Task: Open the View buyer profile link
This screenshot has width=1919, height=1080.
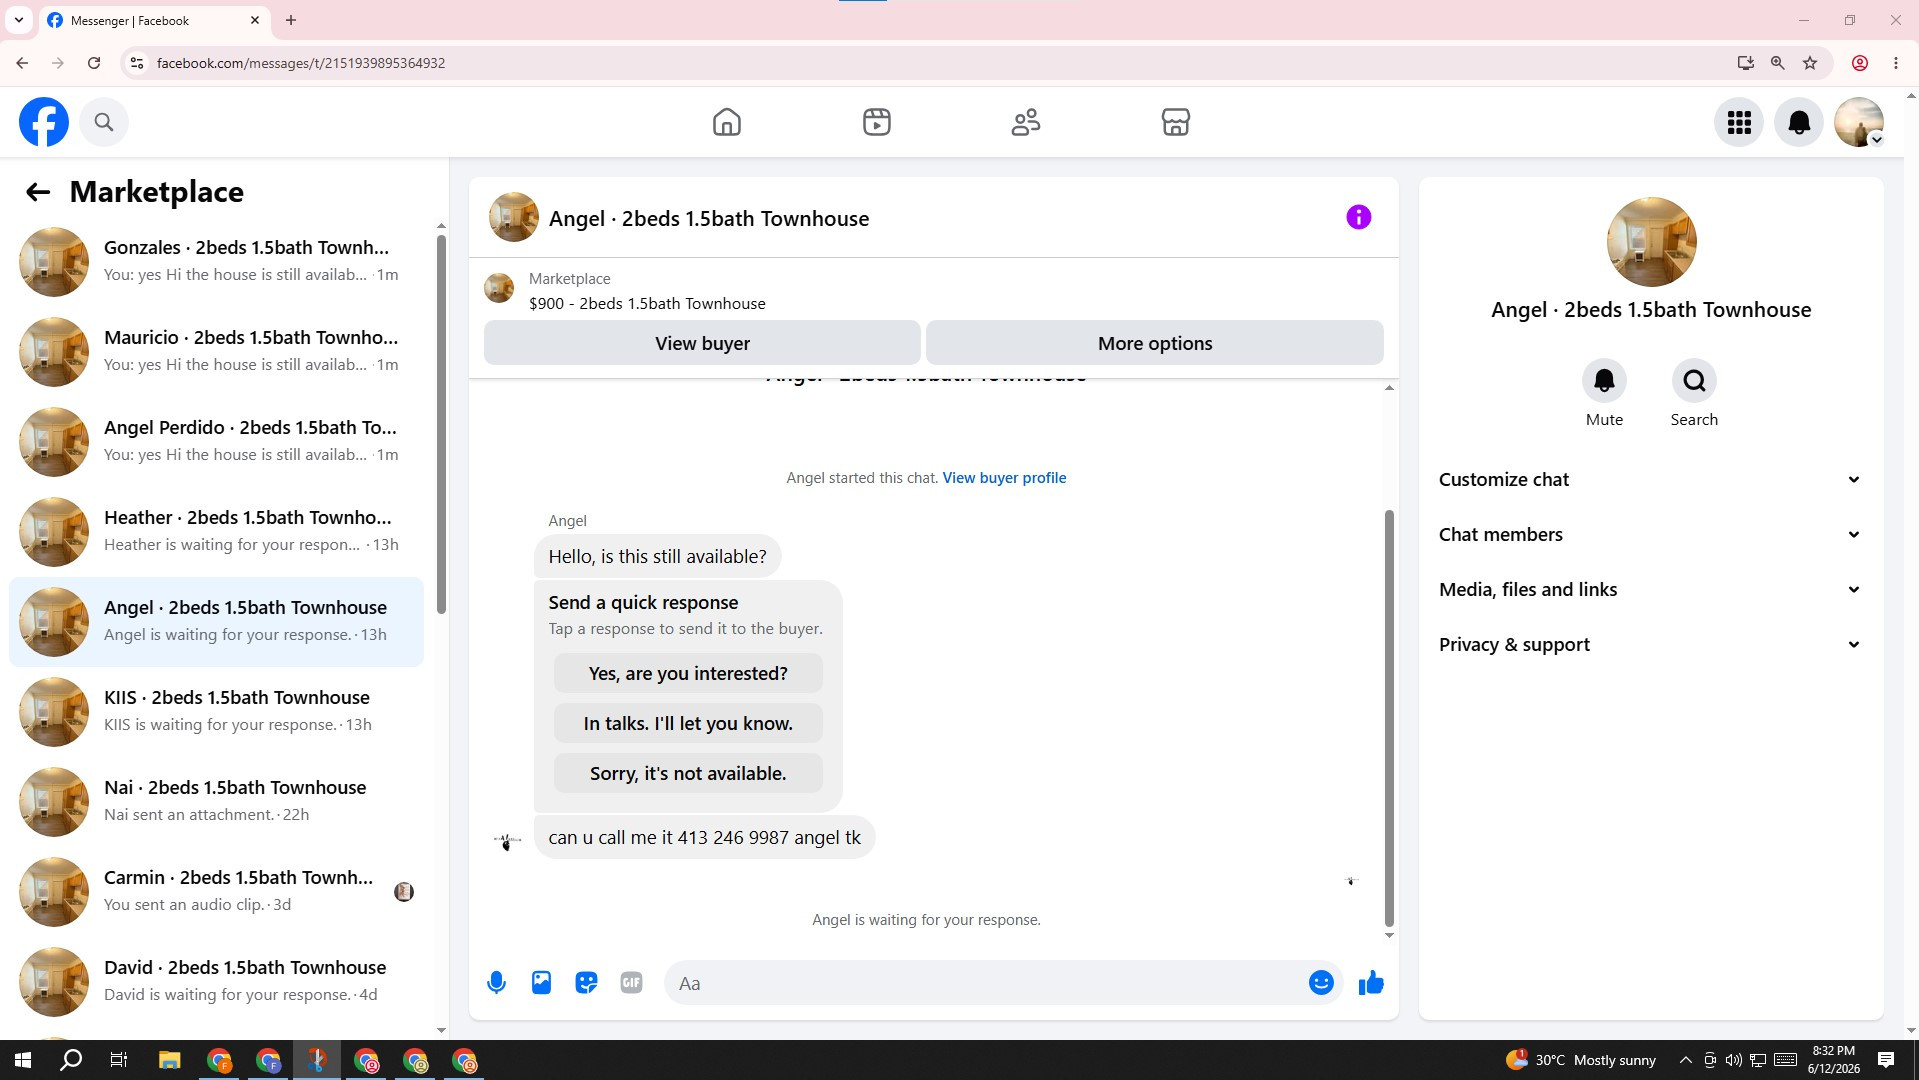Action: (x=1004, y=478)
